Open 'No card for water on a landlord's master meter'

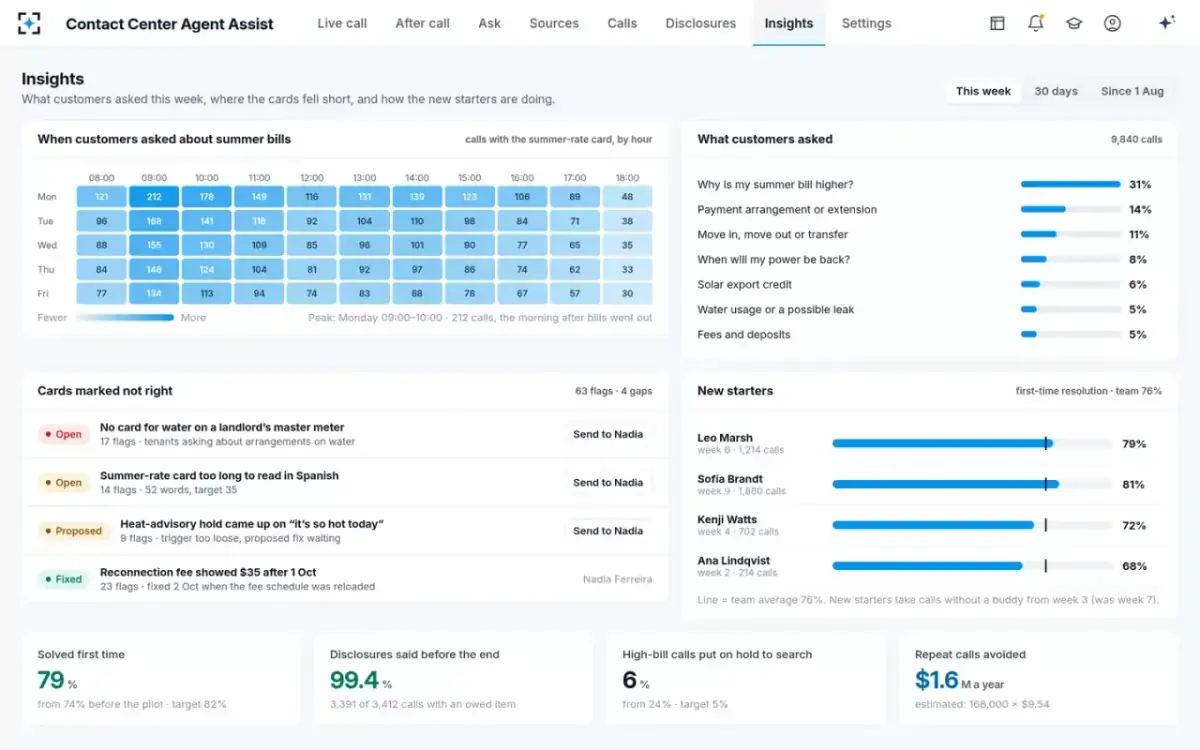coord(222,427)
